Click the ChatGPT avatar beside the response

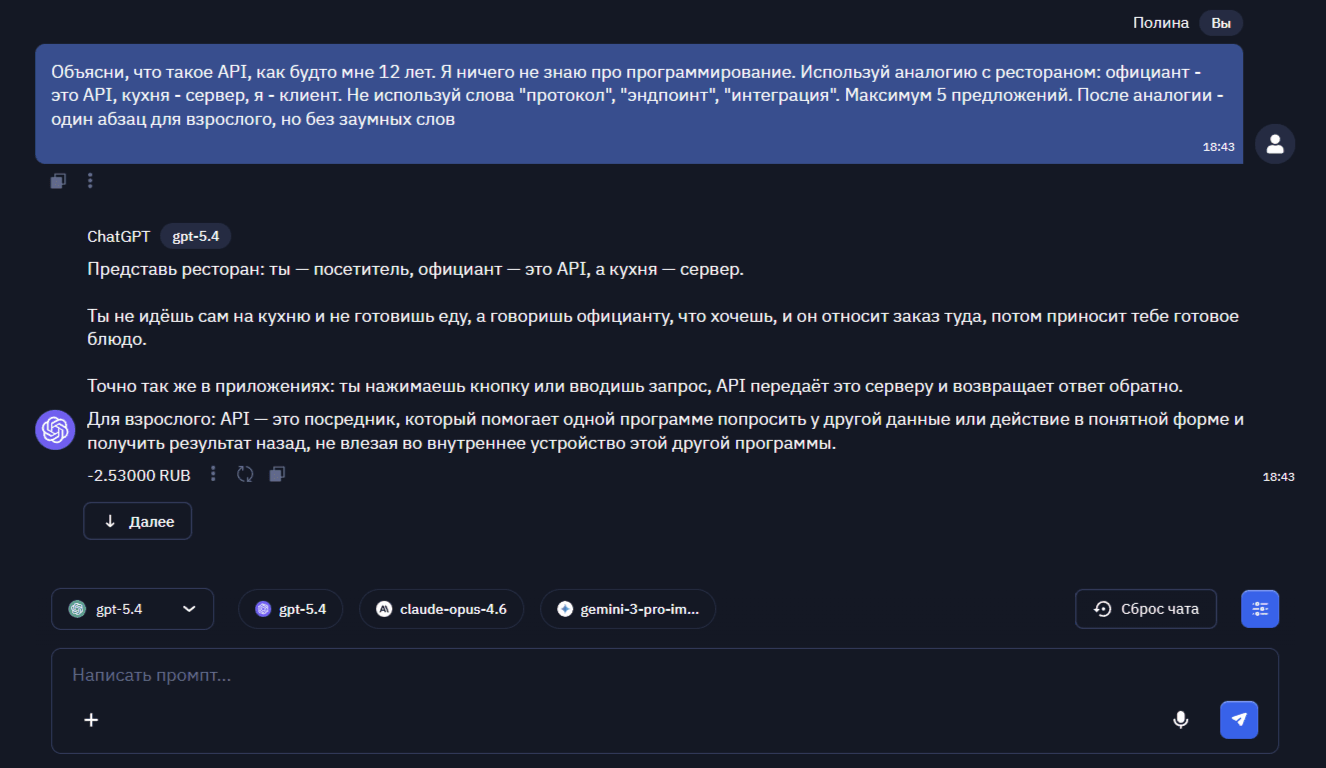(x=55, y=430)
